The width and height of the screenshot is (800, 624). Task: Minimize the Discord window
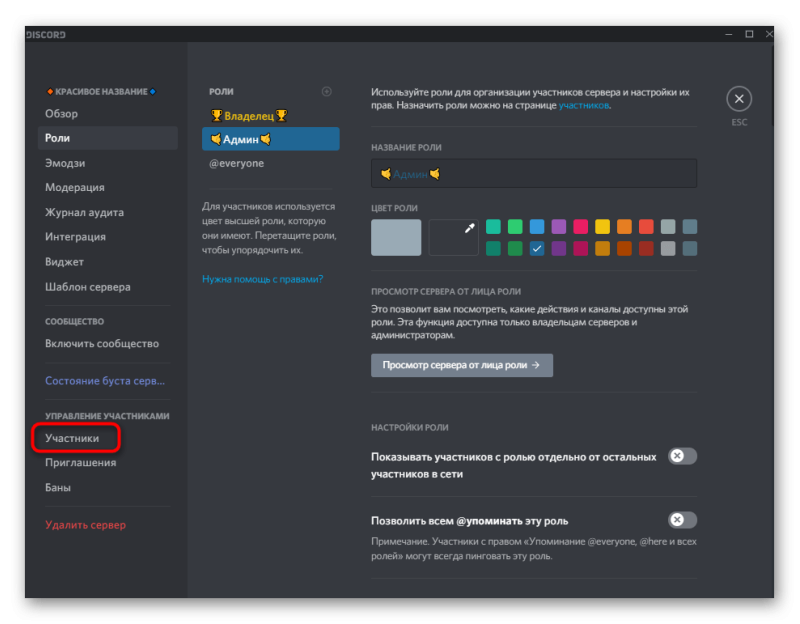(x=729, y=34)
